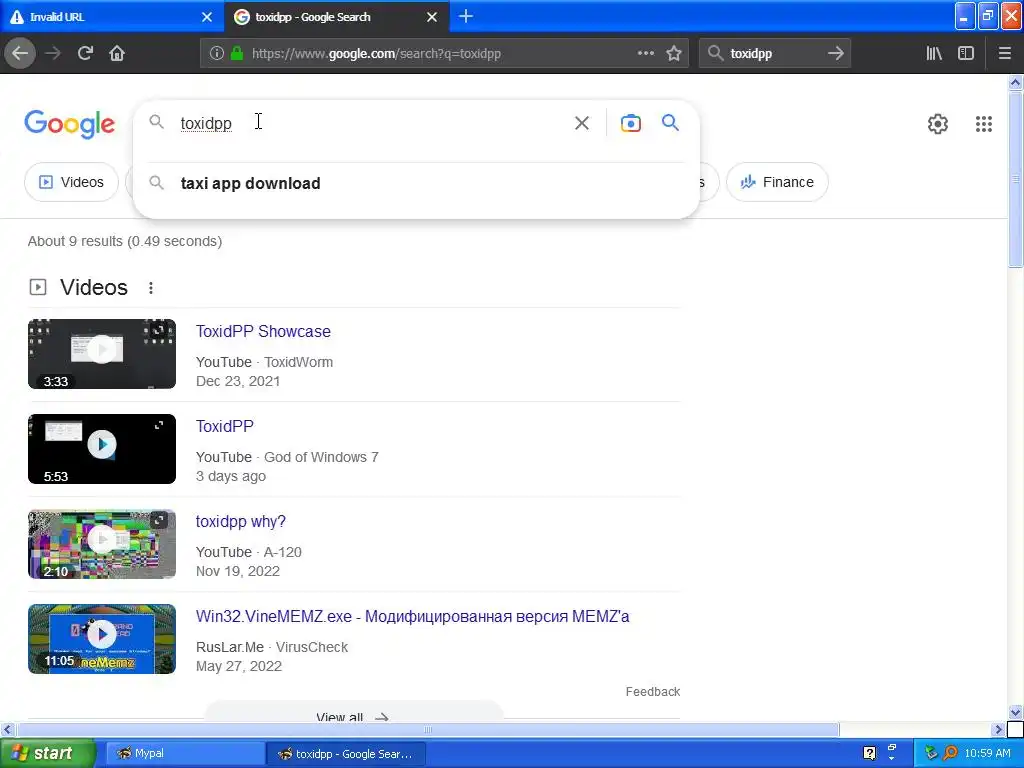Open the browser home page
1024x768 pixels.
117,54
